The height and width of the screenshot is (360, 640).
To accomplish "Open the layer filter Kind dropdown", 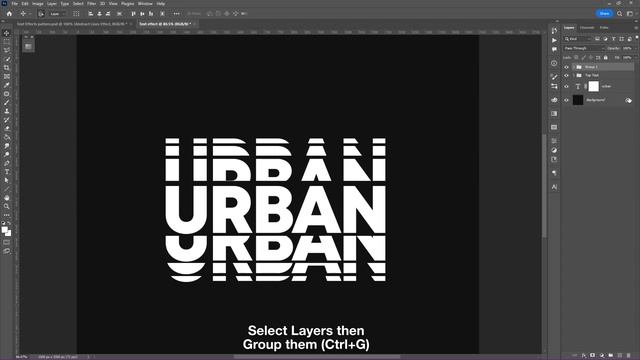I will (x=578, y=39).
